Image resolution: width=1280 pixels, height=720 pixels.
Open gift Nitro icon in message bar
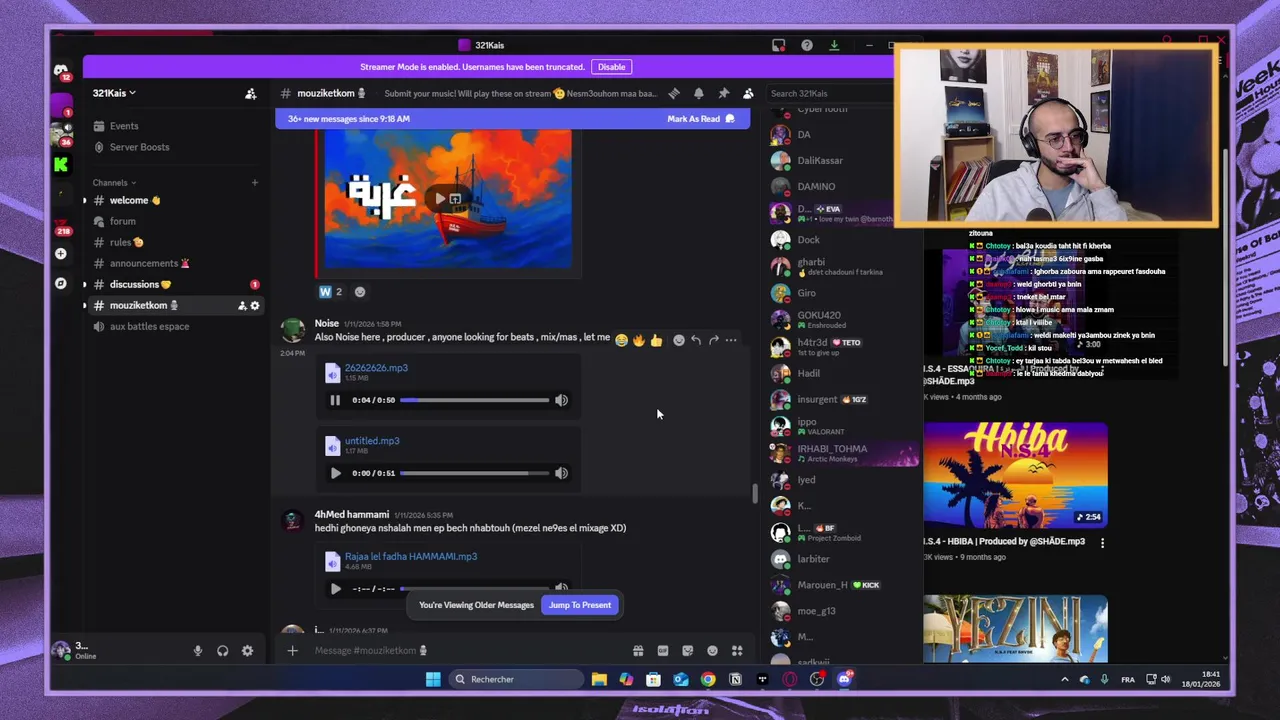point(638,651)
